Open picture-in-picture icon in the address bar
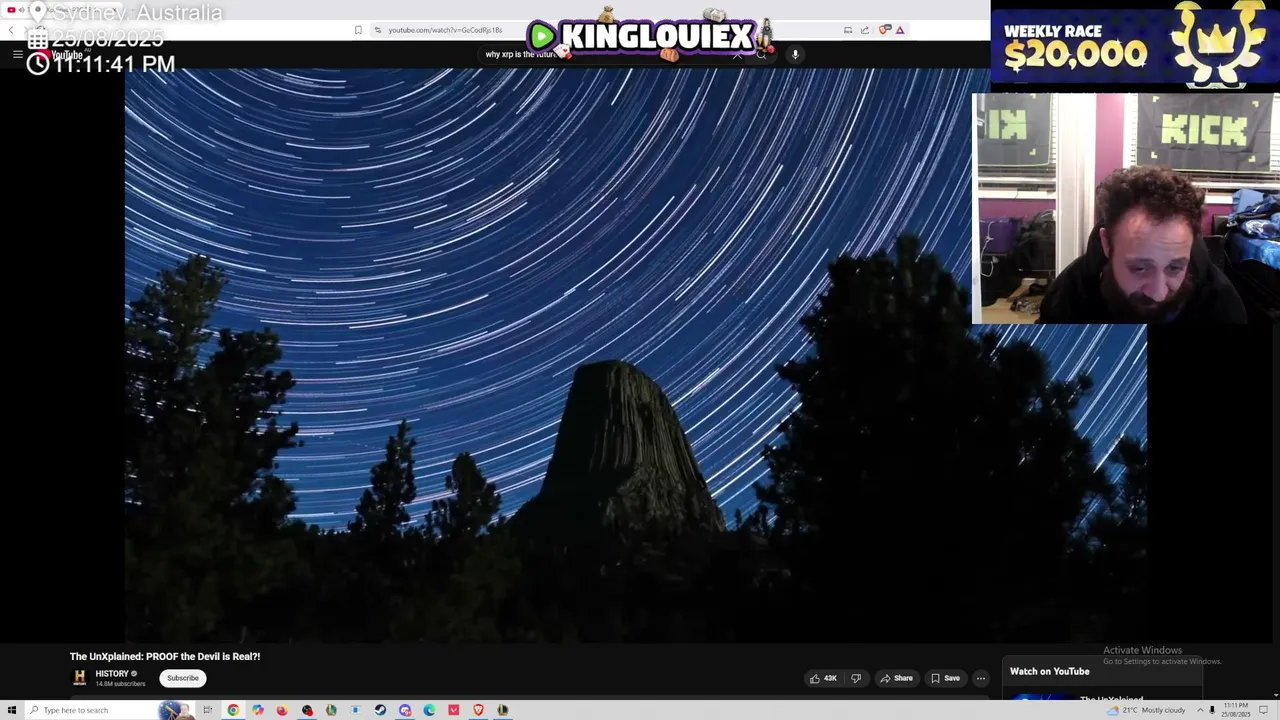Viewport: 1280px width, 720px height. (x=848, y=30)
